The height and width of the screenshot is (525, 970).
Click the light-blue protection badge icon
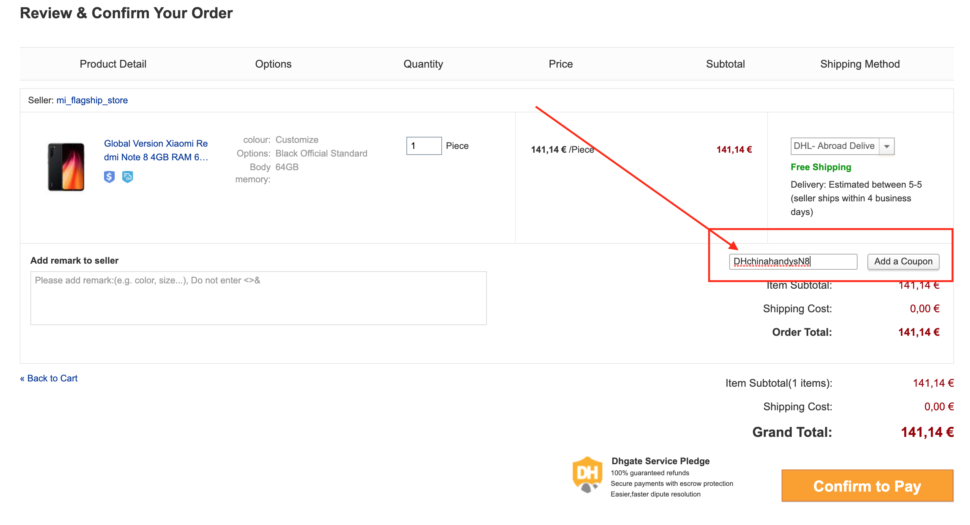(x=127, y=177)
